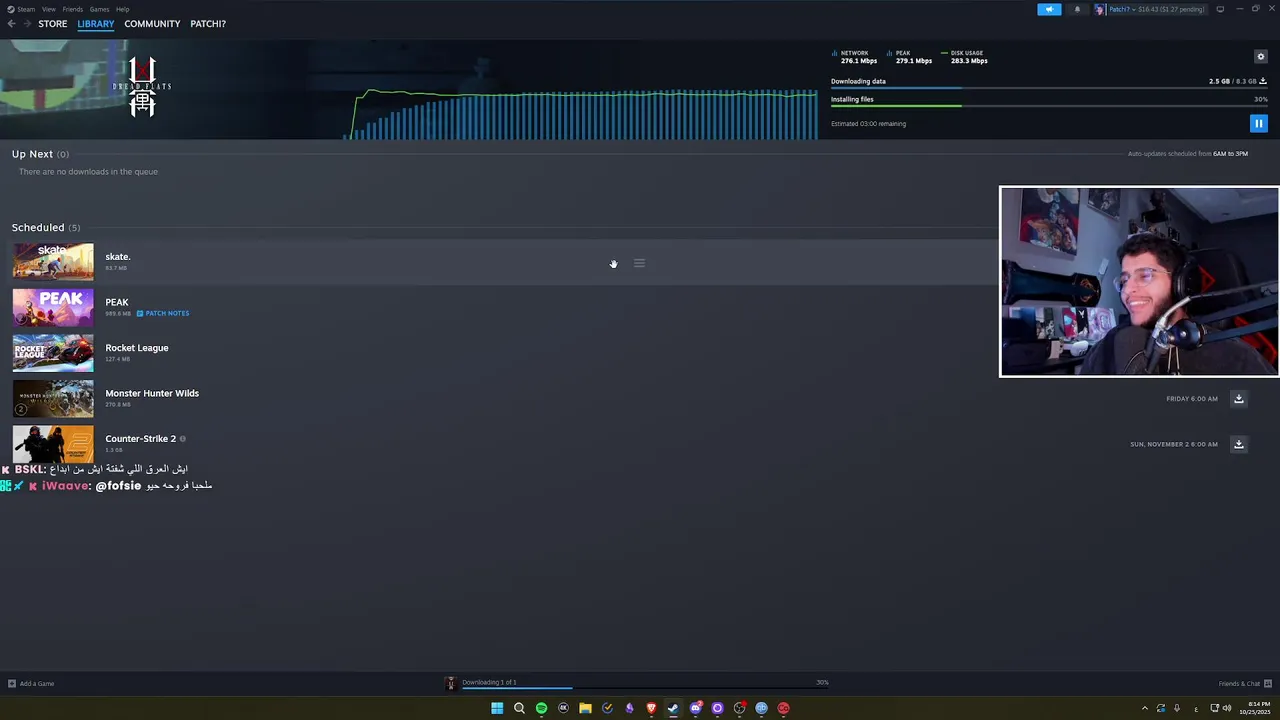Click the microphone tray icon
1280x720 pixels.
(1177, 708)
